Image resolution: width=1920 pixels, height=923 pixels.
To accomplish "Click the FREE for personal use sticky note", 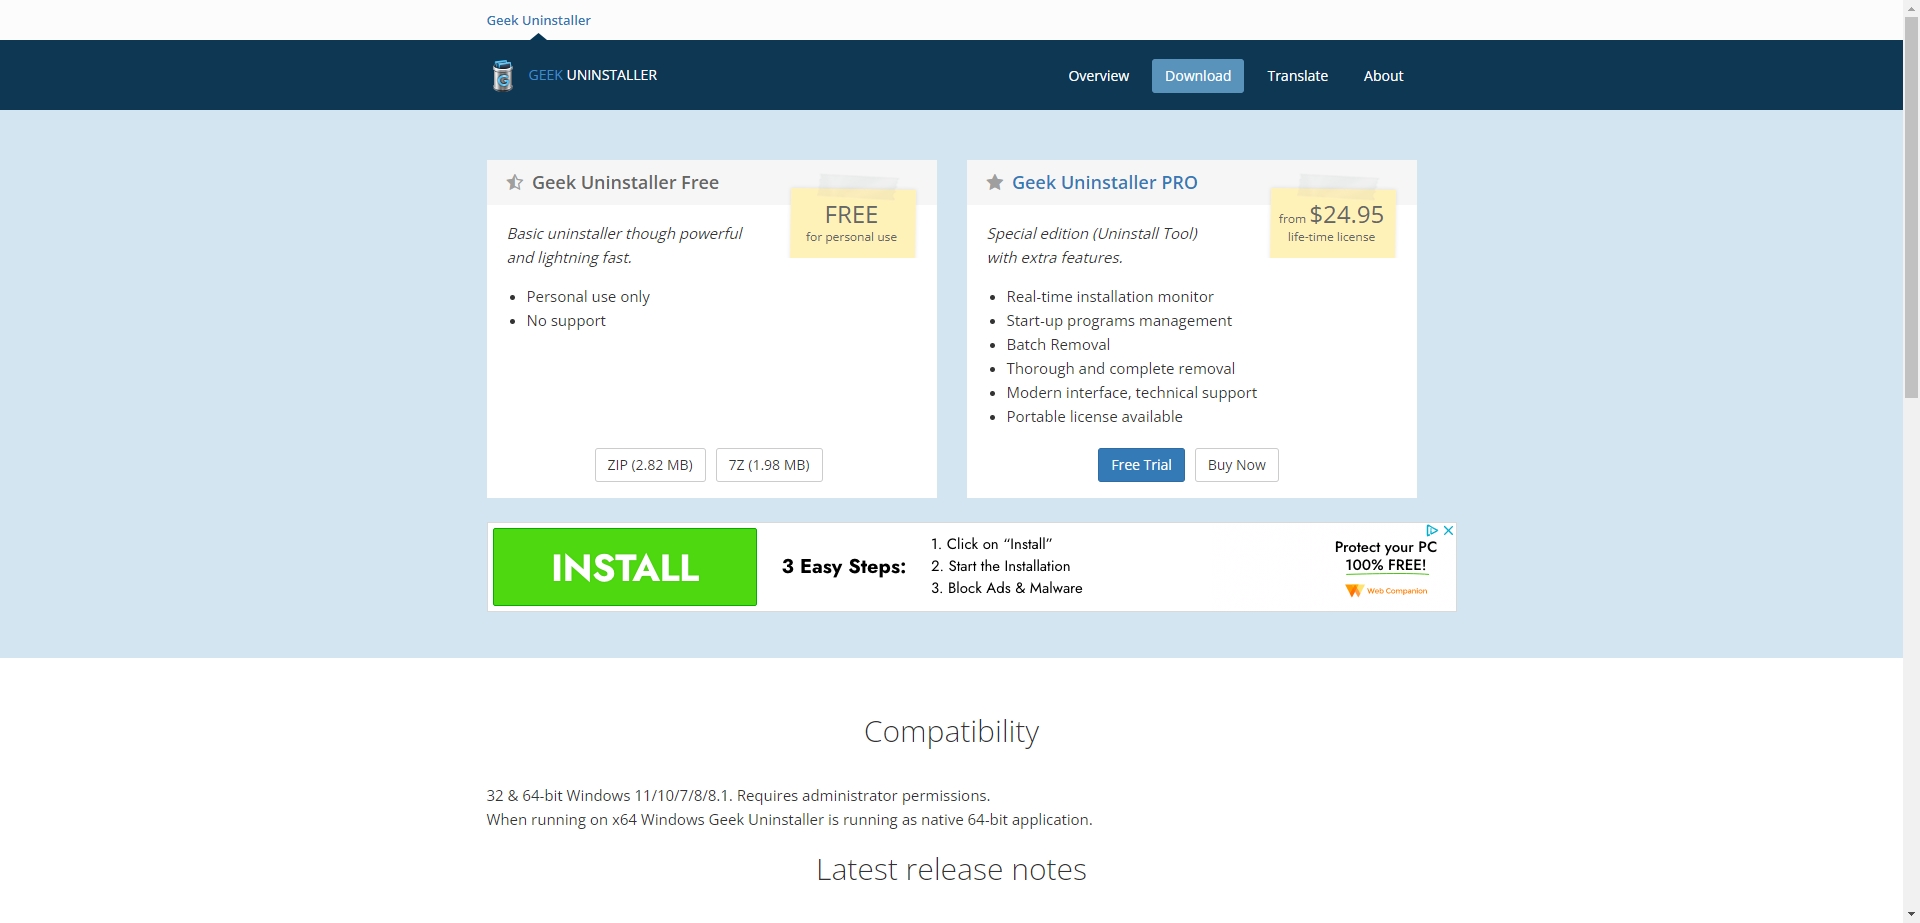I will 852,223.
